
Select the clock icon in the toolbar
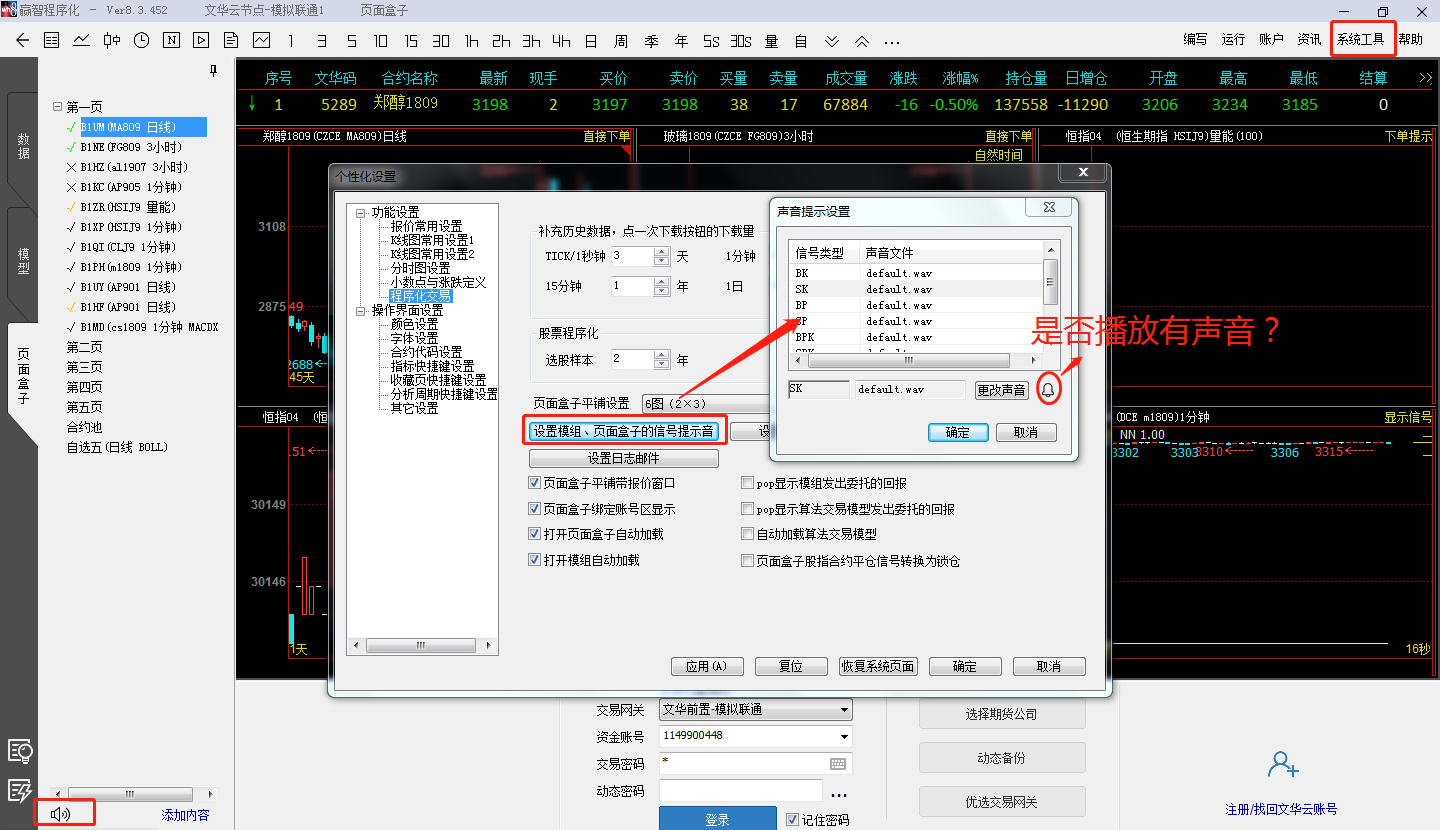click(141, 41)
